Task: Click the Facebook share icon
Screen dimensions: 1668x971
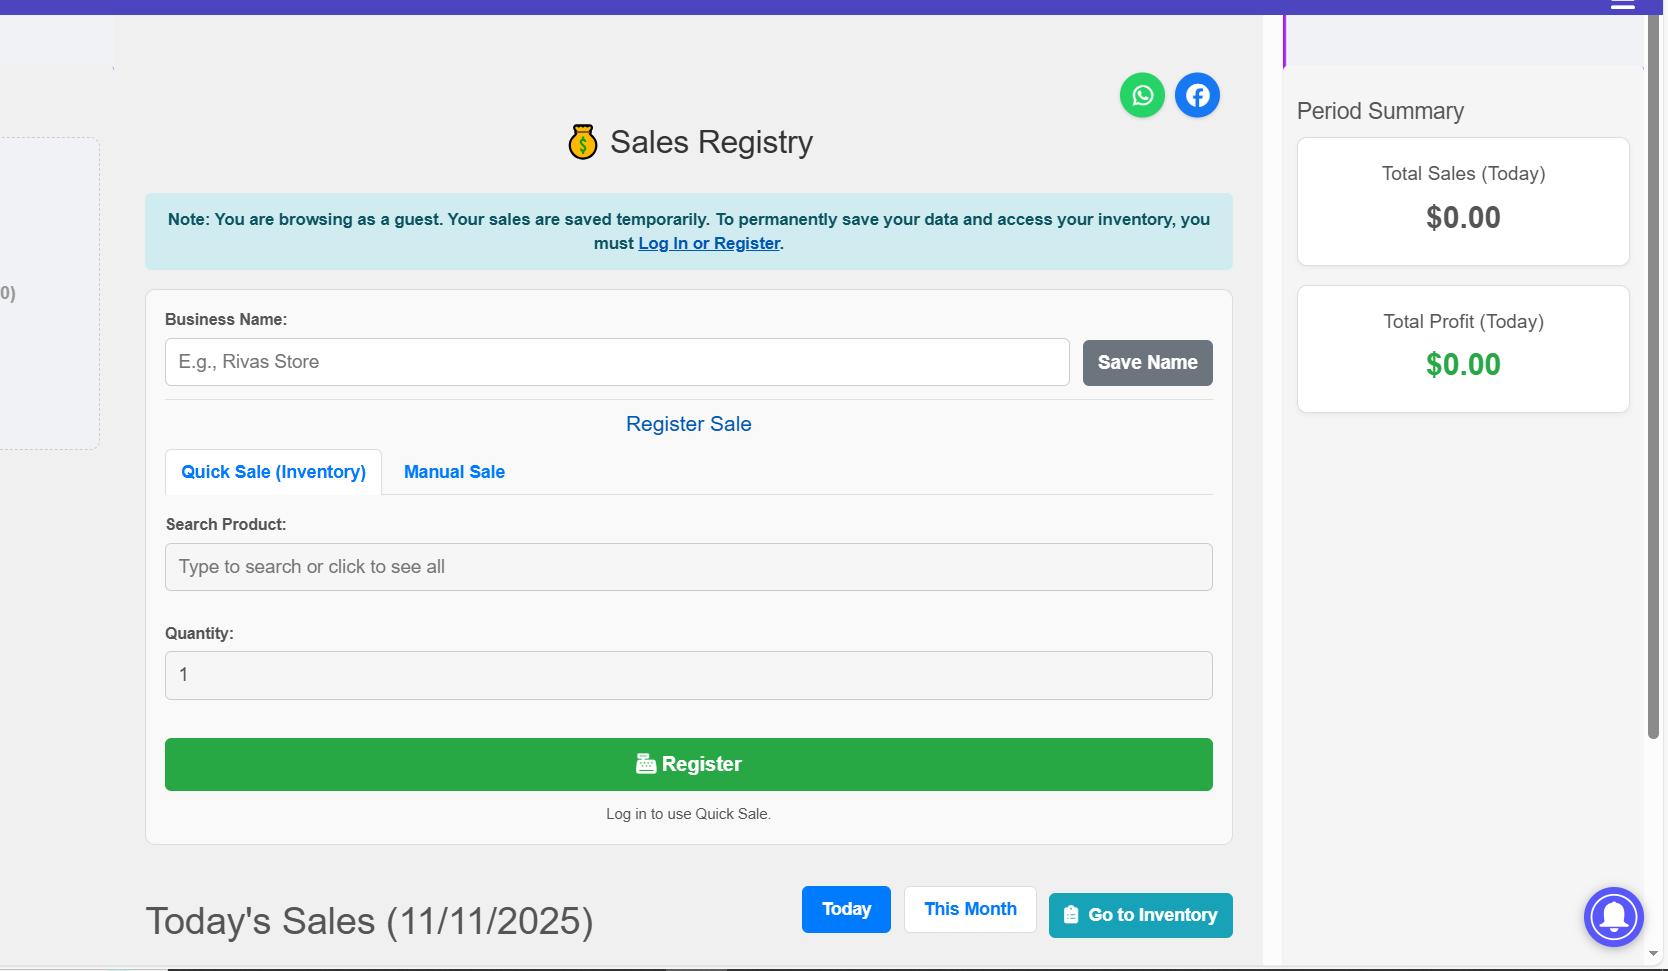Action: [x=1197, y=95]
